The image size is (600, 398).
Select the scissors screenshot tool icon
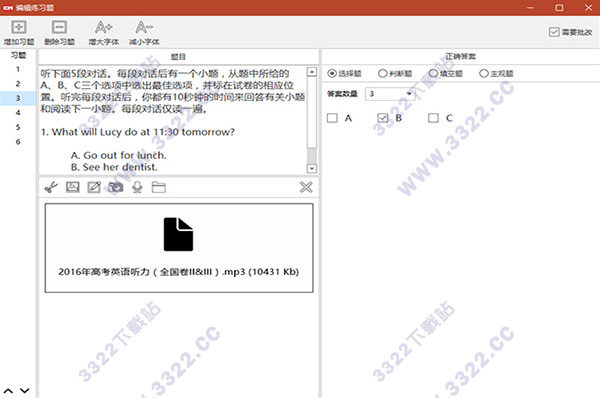[x=51, y=187]
